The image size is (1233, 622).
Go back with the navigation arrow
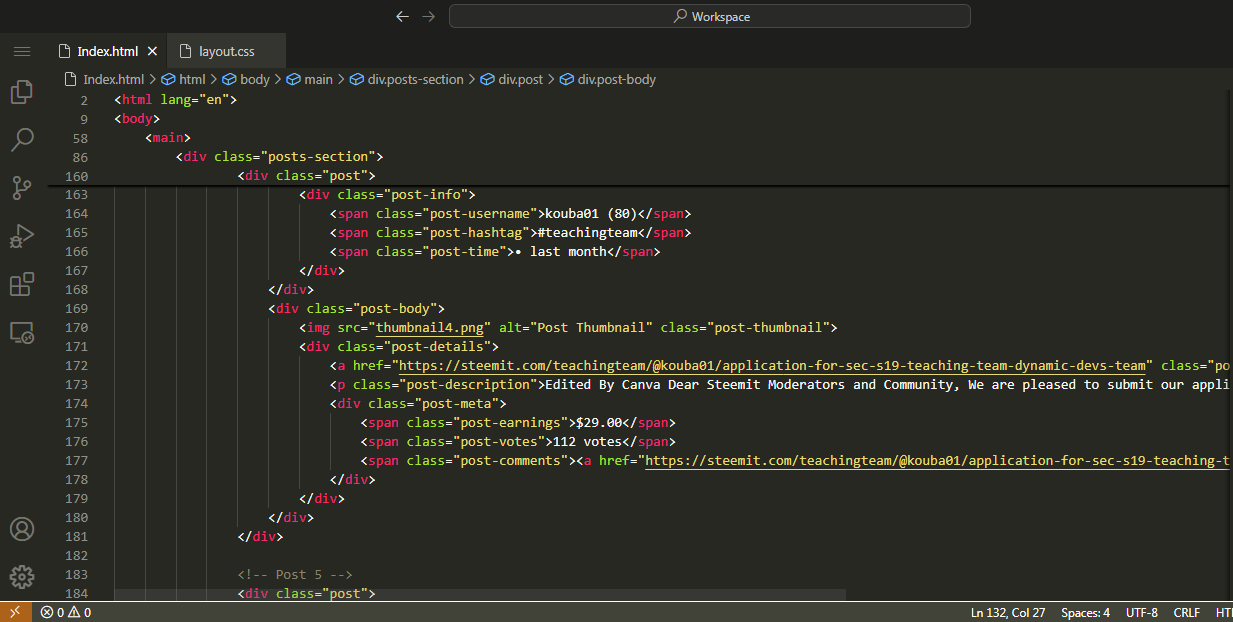pyautogui.click(x=402, y=16)
